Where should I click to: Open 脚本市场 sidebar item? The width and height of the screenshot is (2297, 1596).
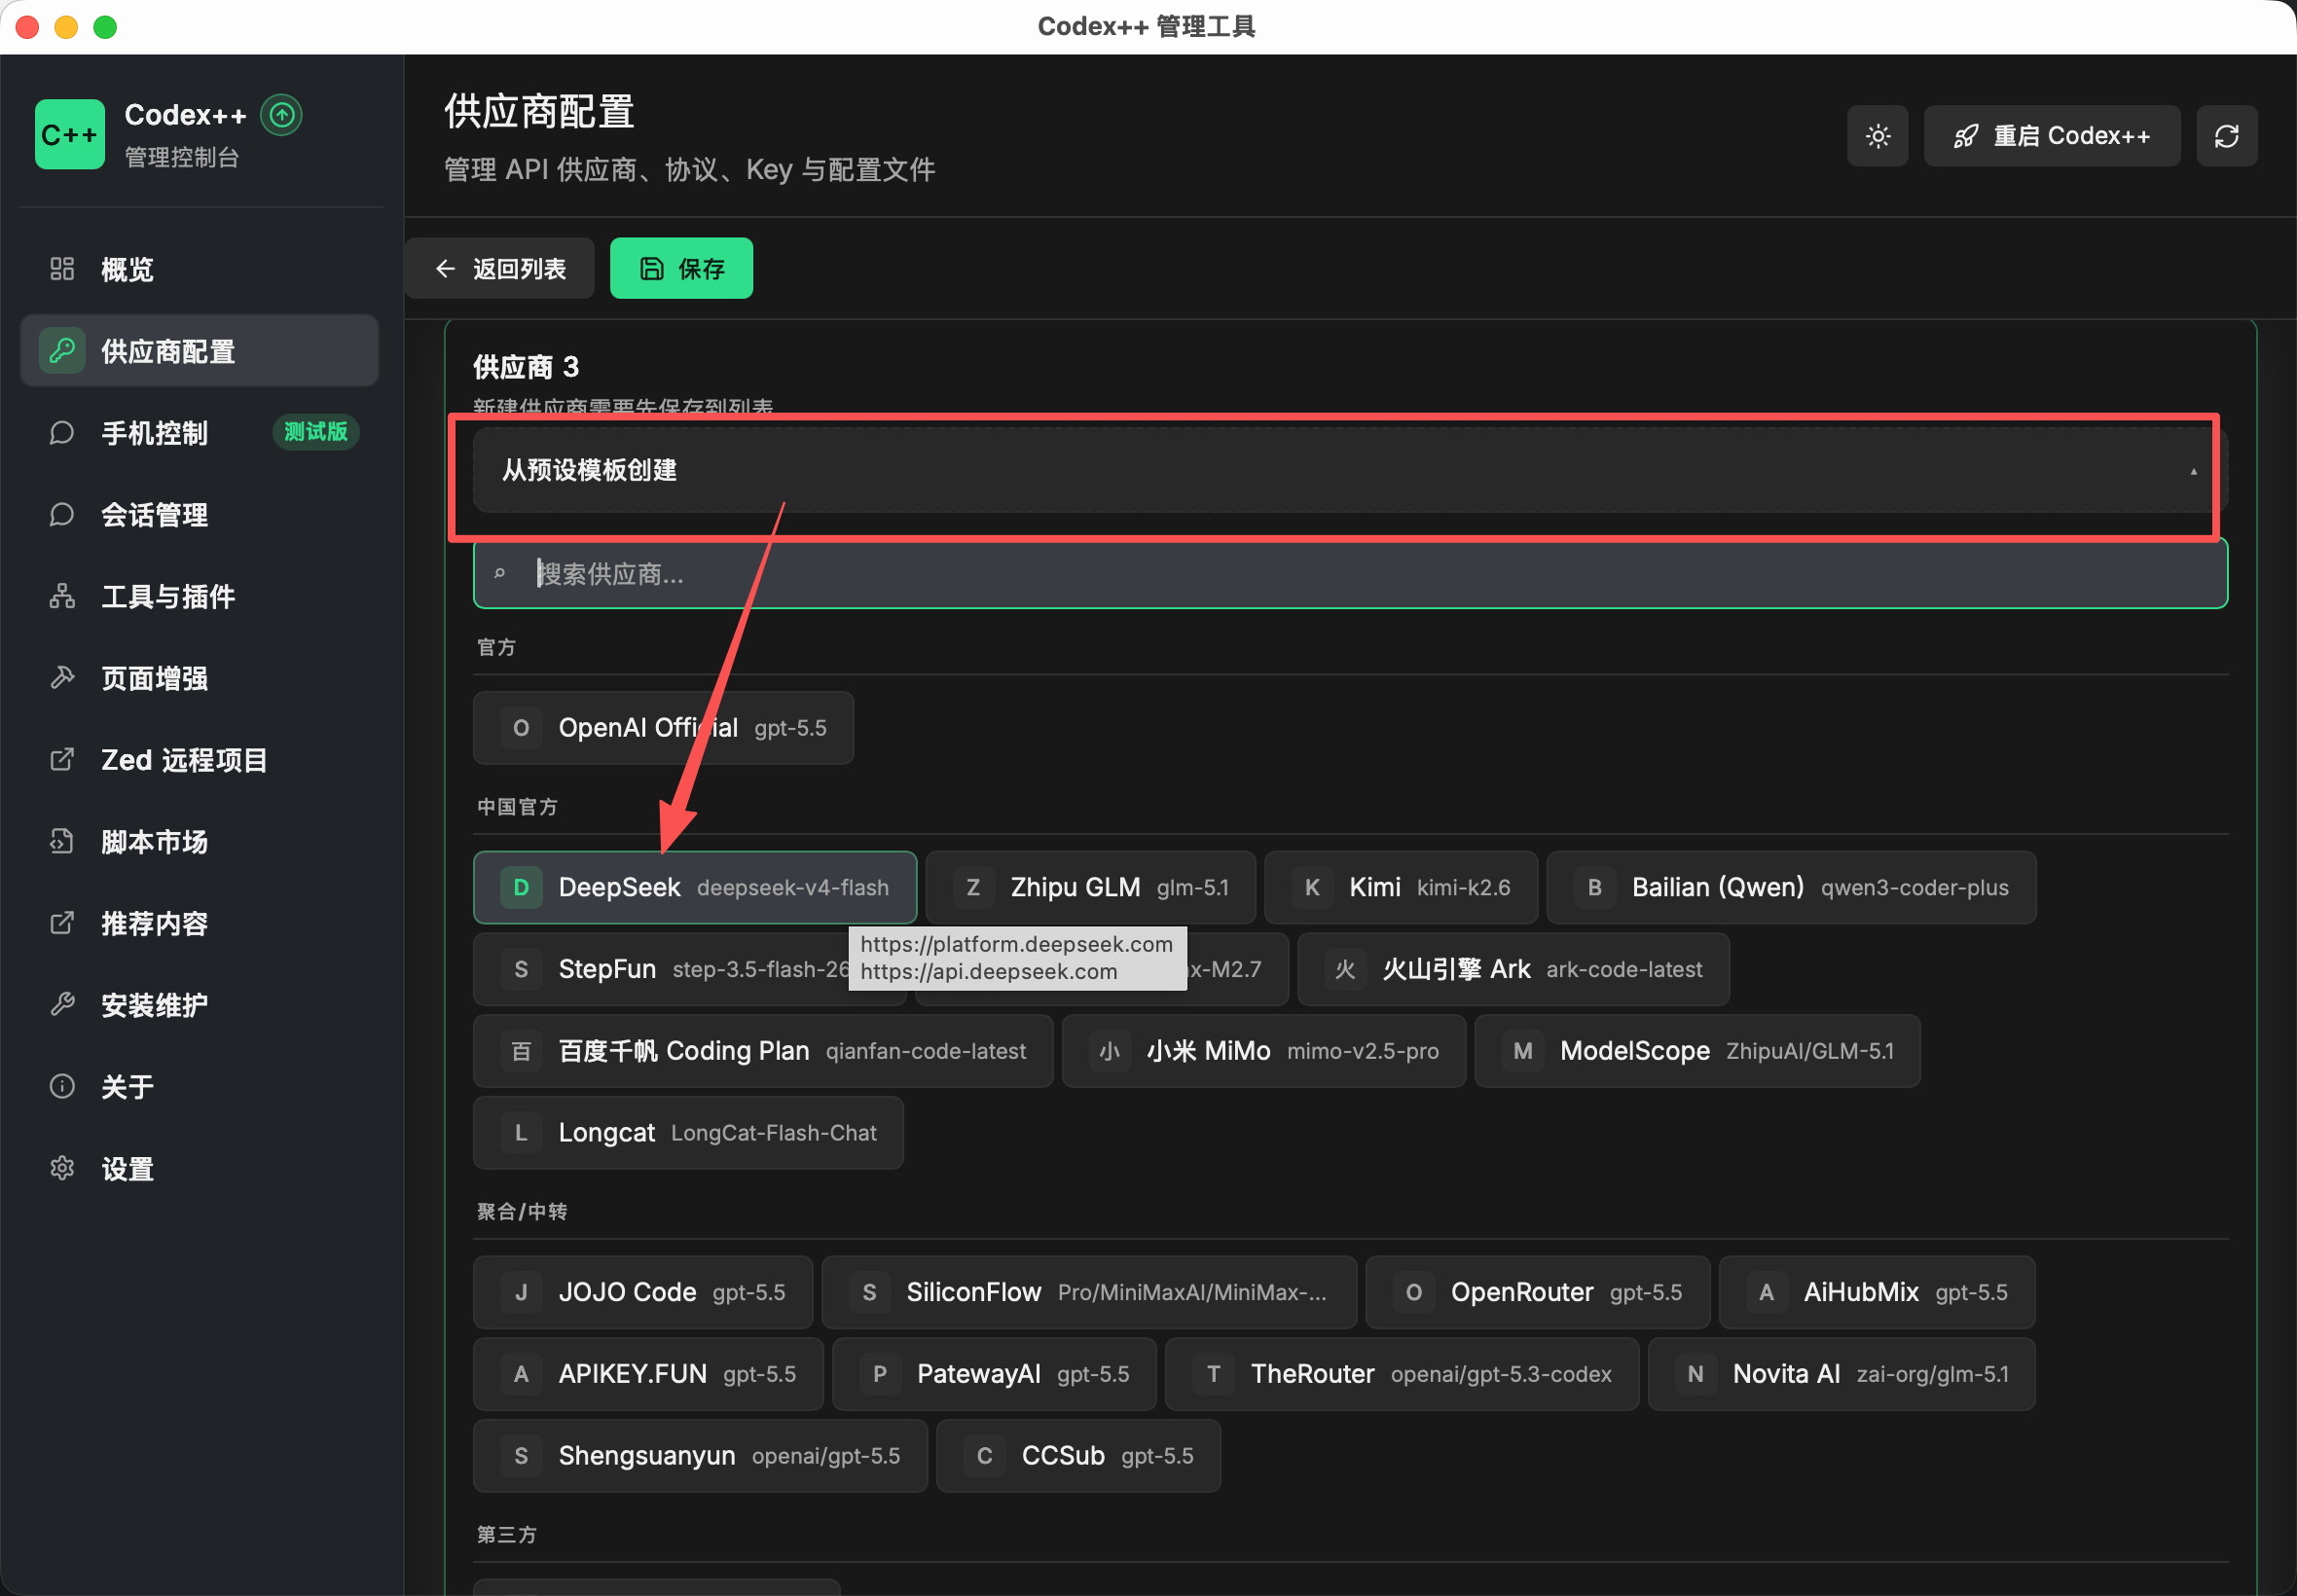click(x=199, y=842)
